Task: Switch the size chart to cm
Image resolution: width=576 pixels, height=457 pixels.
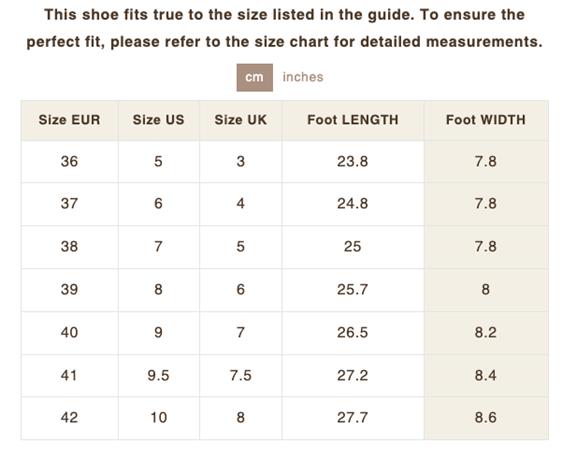Action: [255, 78]
